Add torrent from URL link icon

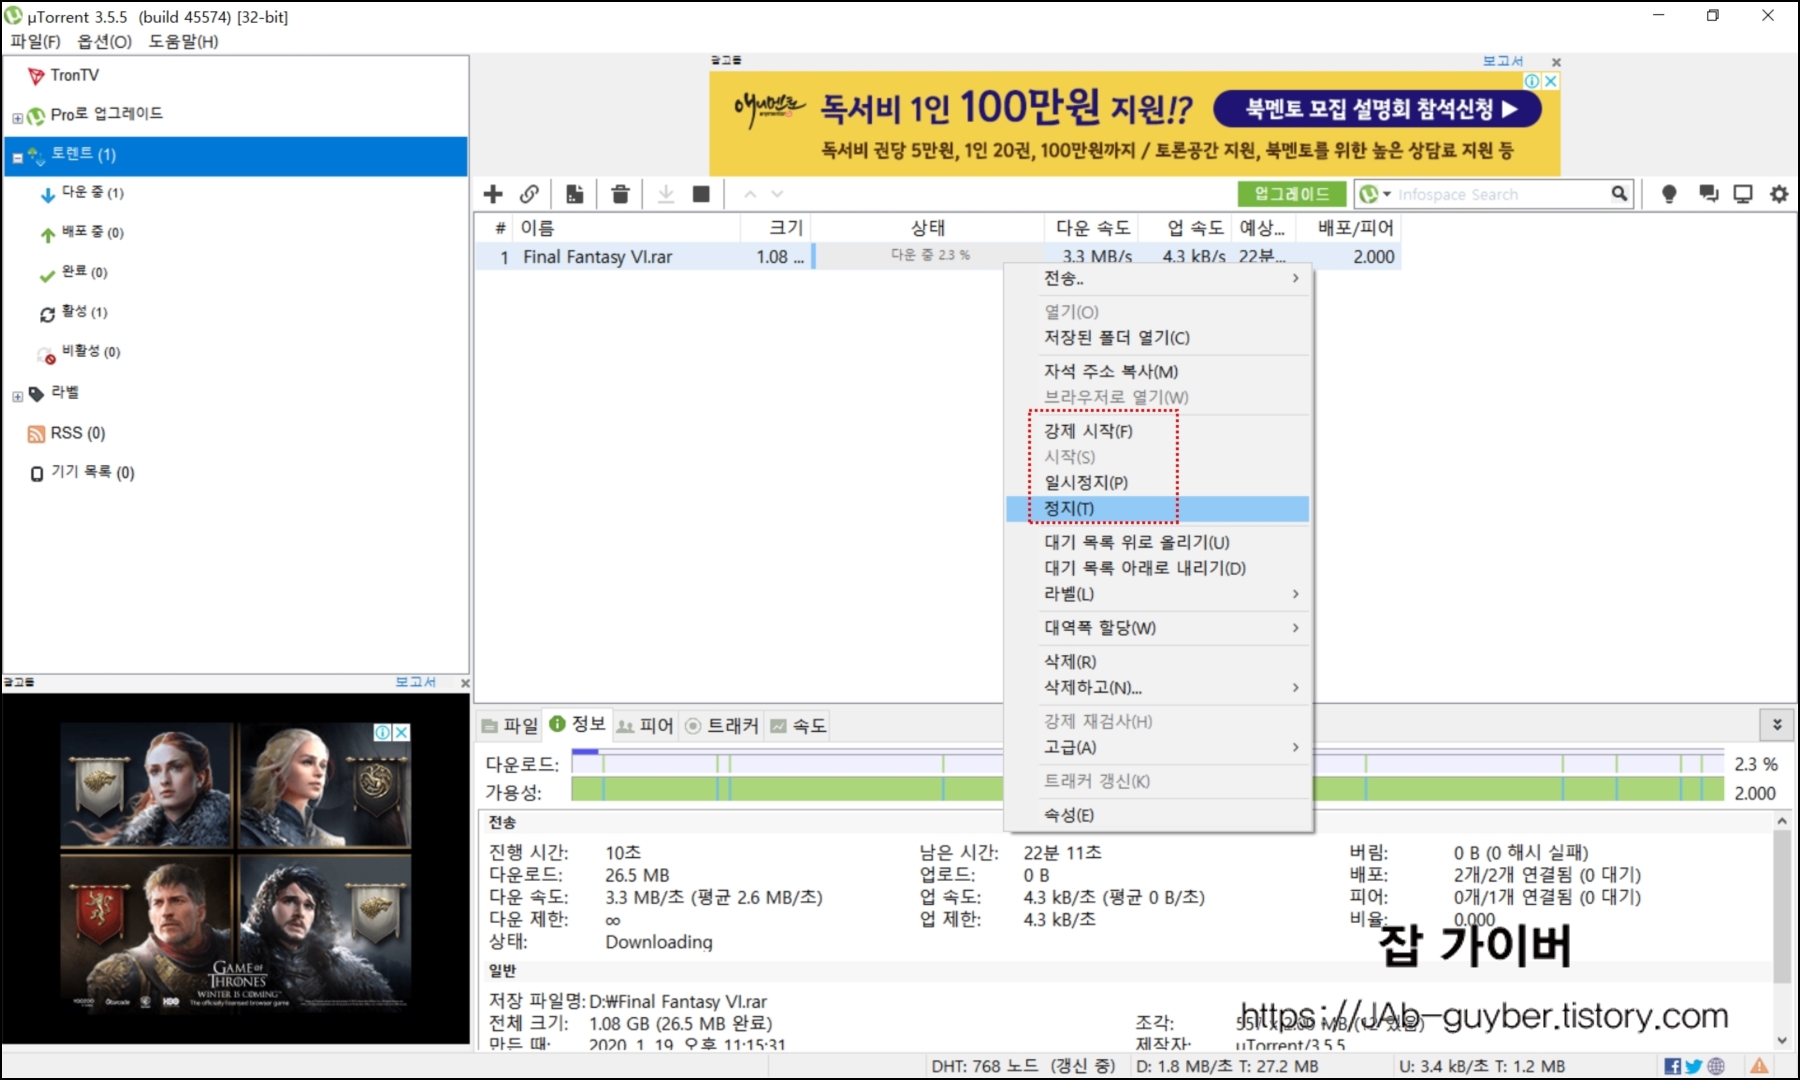[x=529, y=194]
